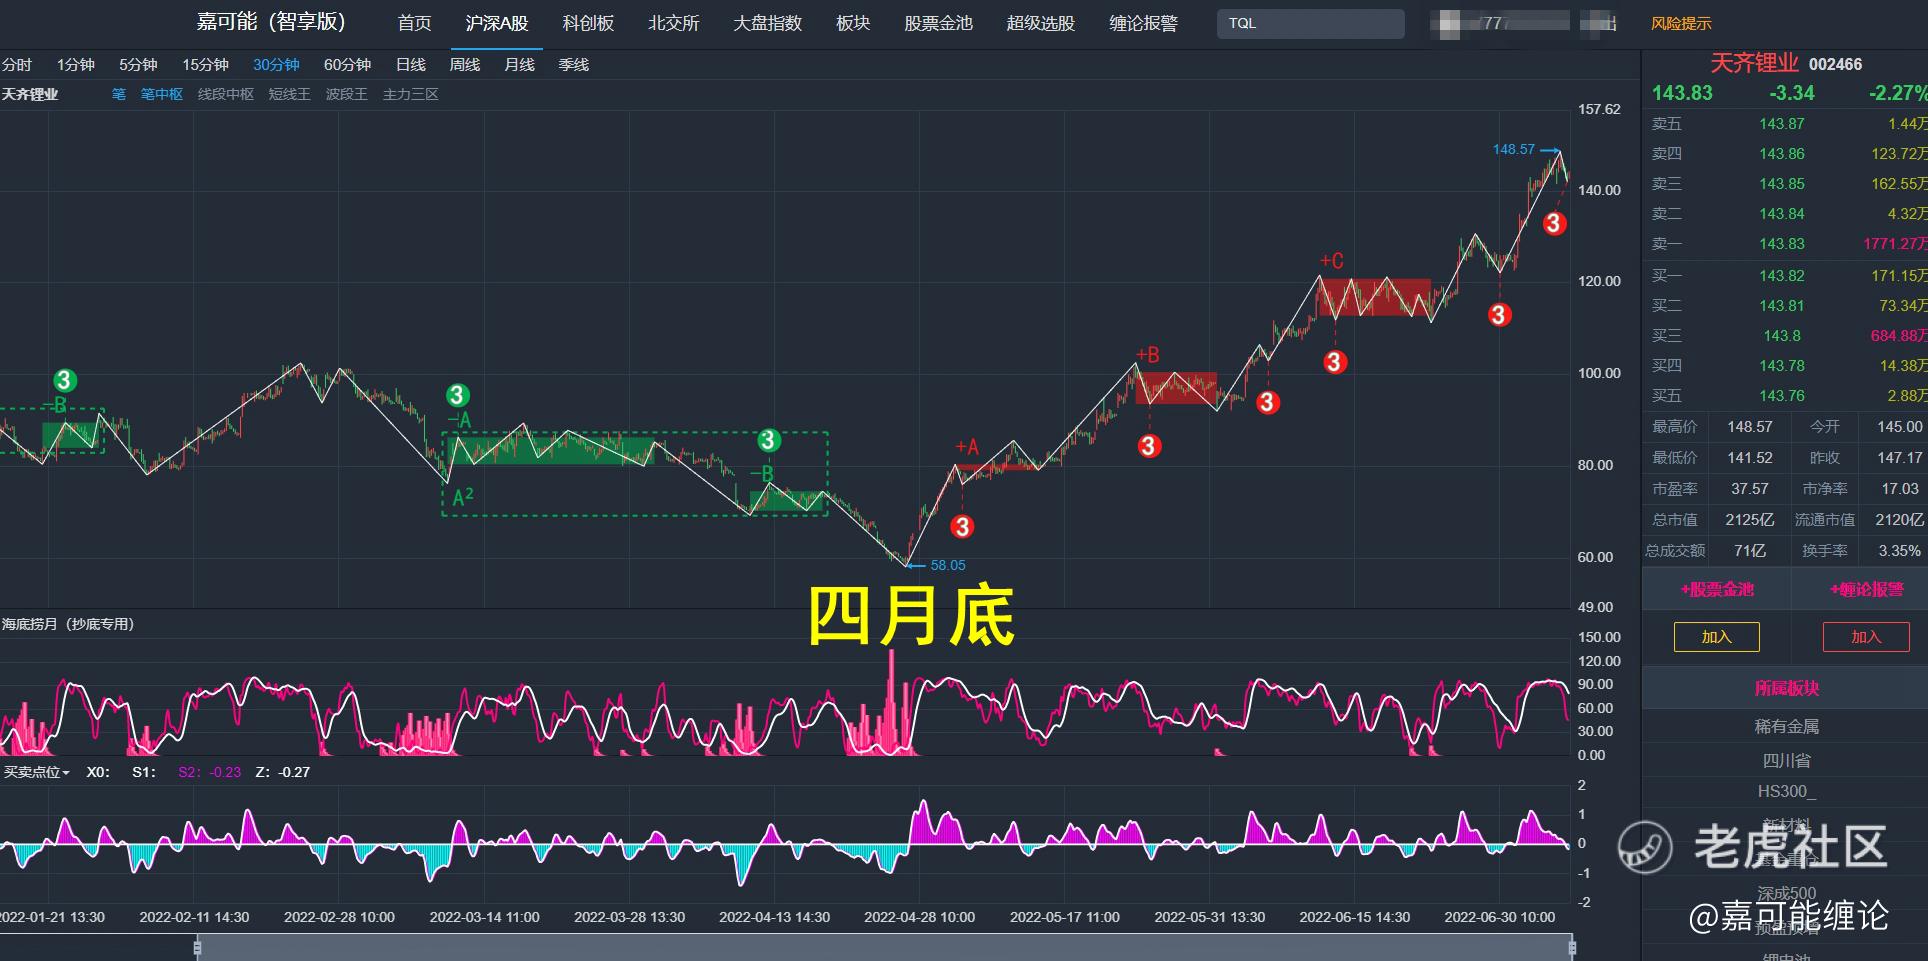Screen dimensions: 1928x961
Task: Select the 30分钟 timeframe
Action: (x=276, y=65)
